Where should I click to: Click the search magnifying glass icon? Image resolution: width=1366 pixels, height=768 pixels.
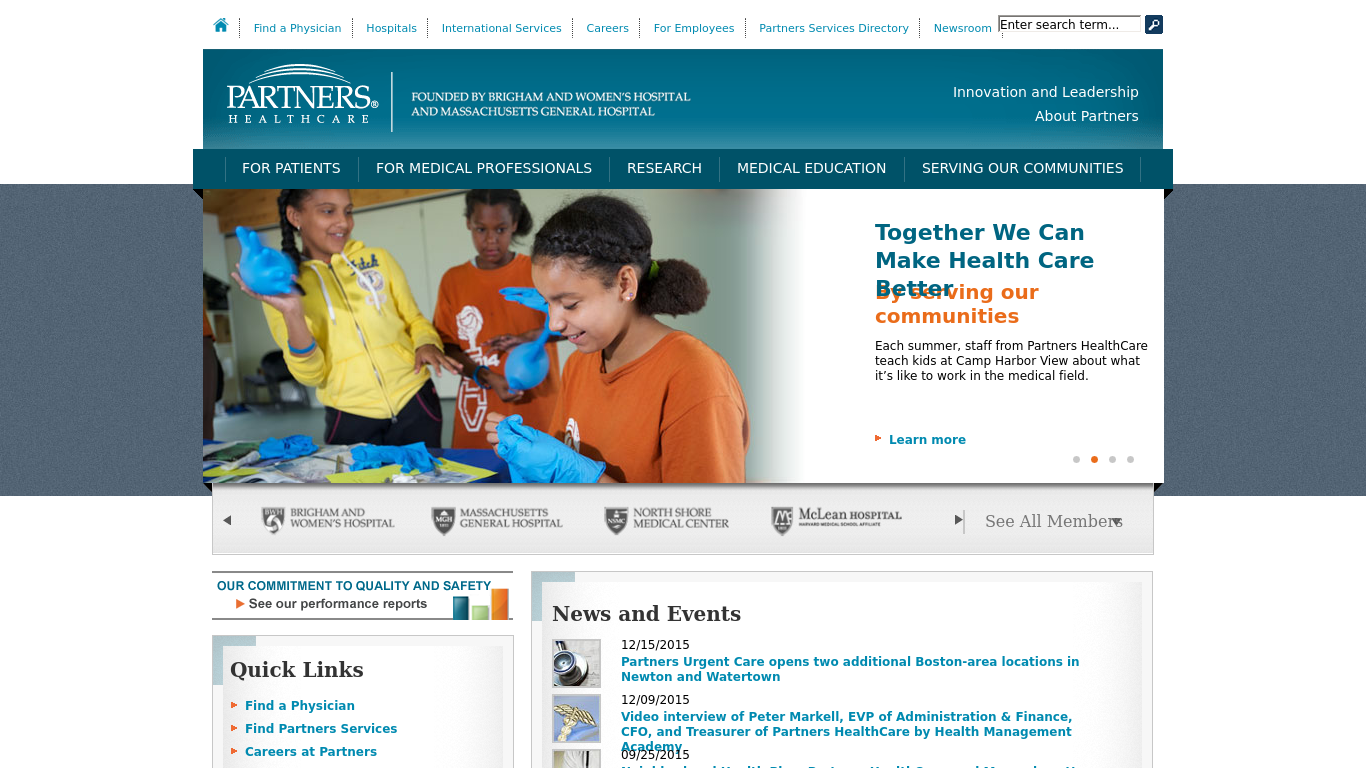[x=1153, y=24]
